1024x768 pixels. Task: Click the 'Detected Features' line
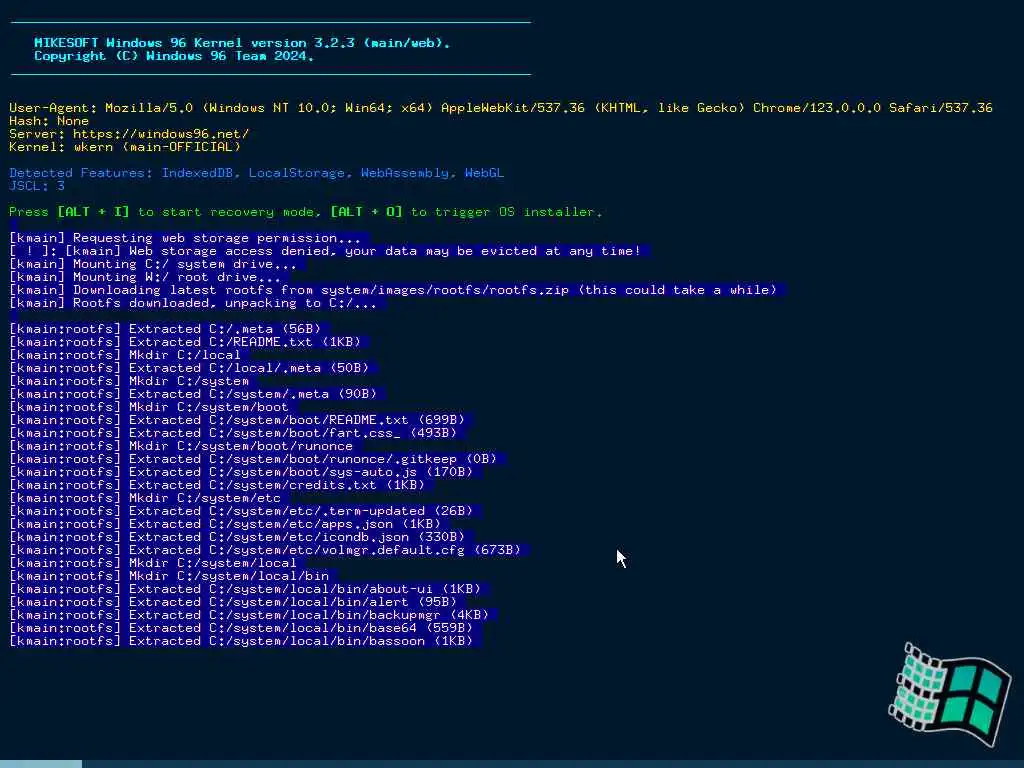click(257, 173)
